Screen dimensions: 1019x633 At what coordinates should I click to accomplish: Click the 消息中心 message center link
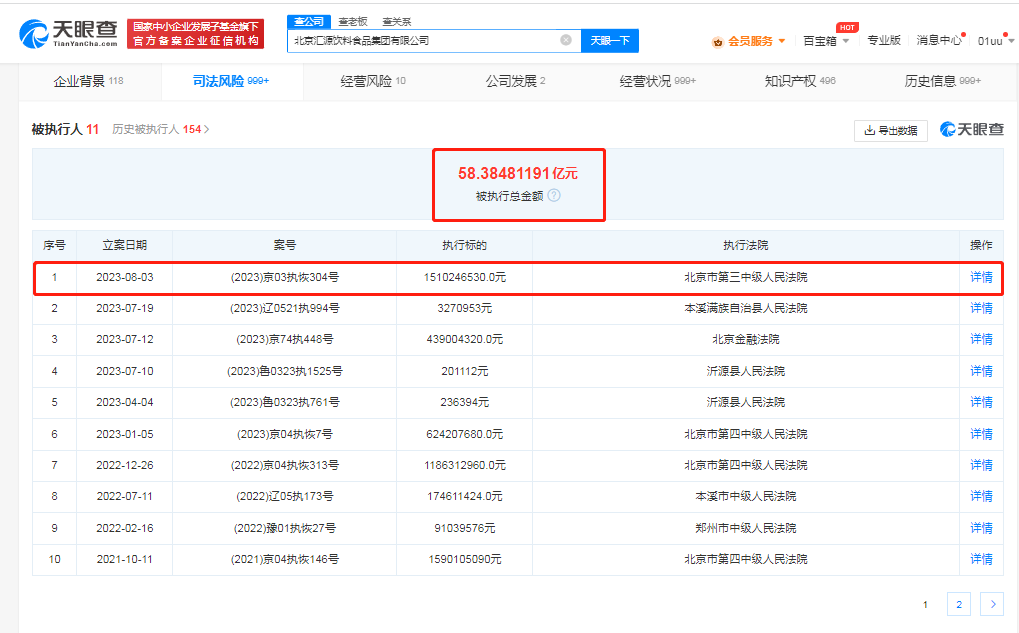coord(939,41)
